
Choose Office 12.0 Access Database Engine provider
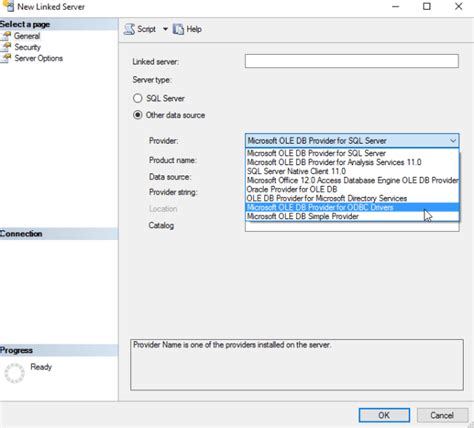point(352,180)
